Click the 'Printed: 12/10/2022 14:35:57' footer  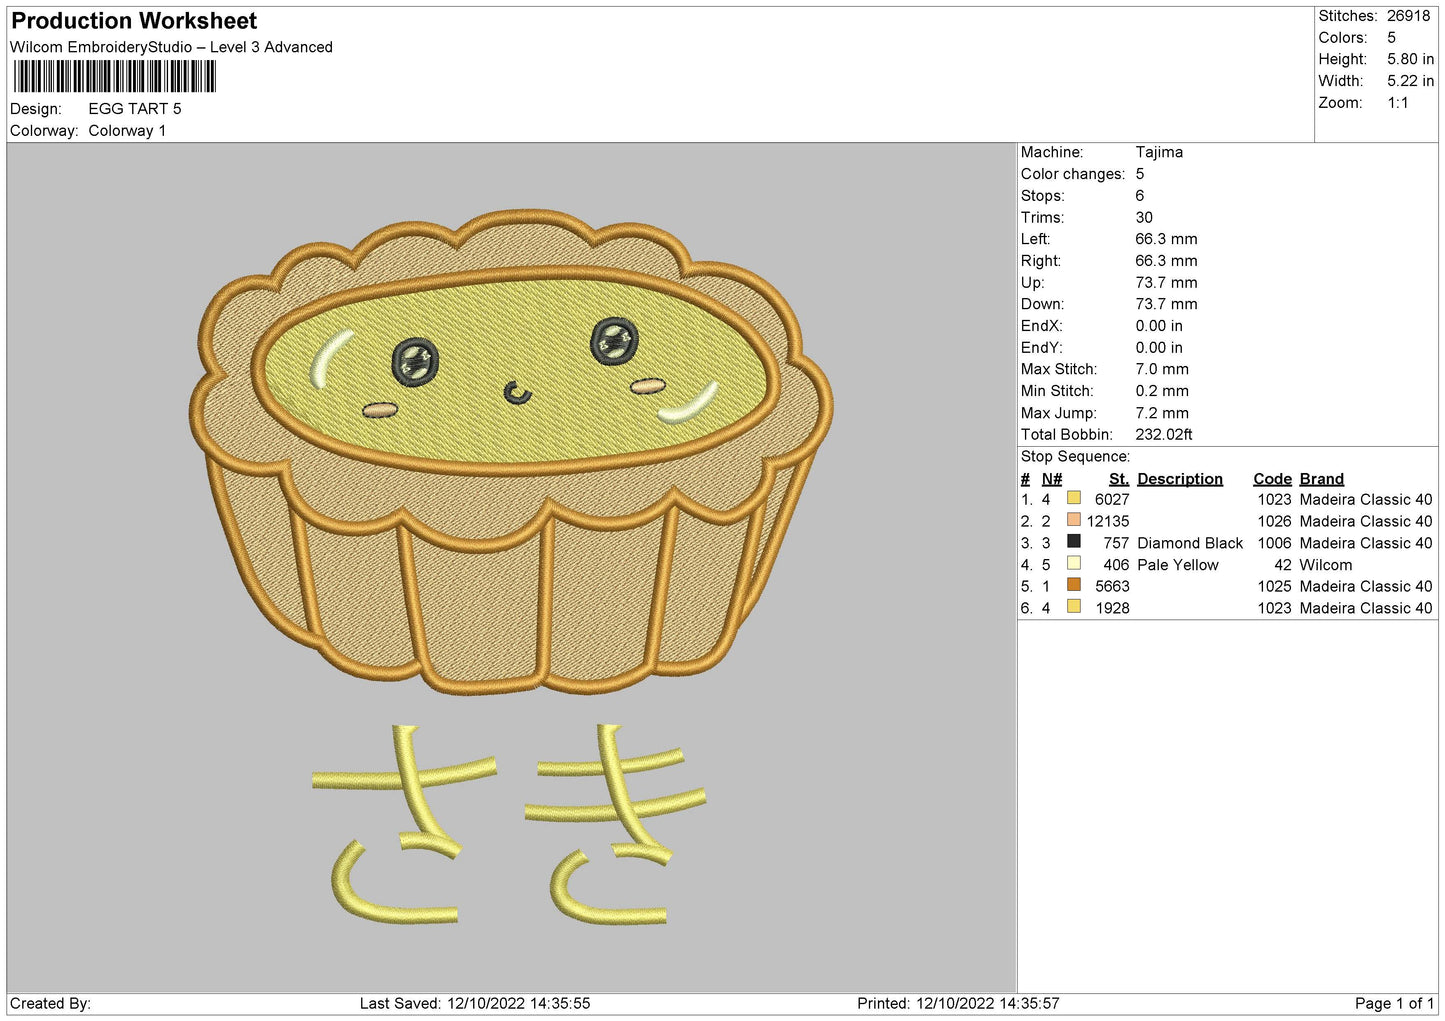click(958, 1004)
